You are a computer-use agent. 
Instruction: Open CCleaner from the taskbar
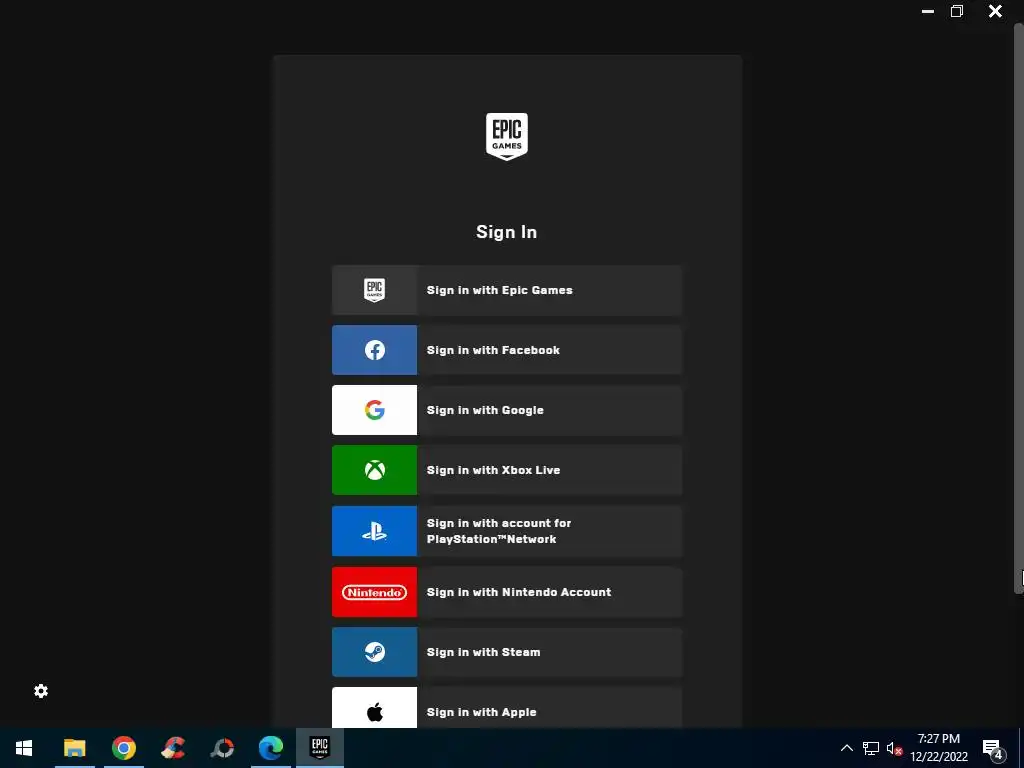(173, 748)
